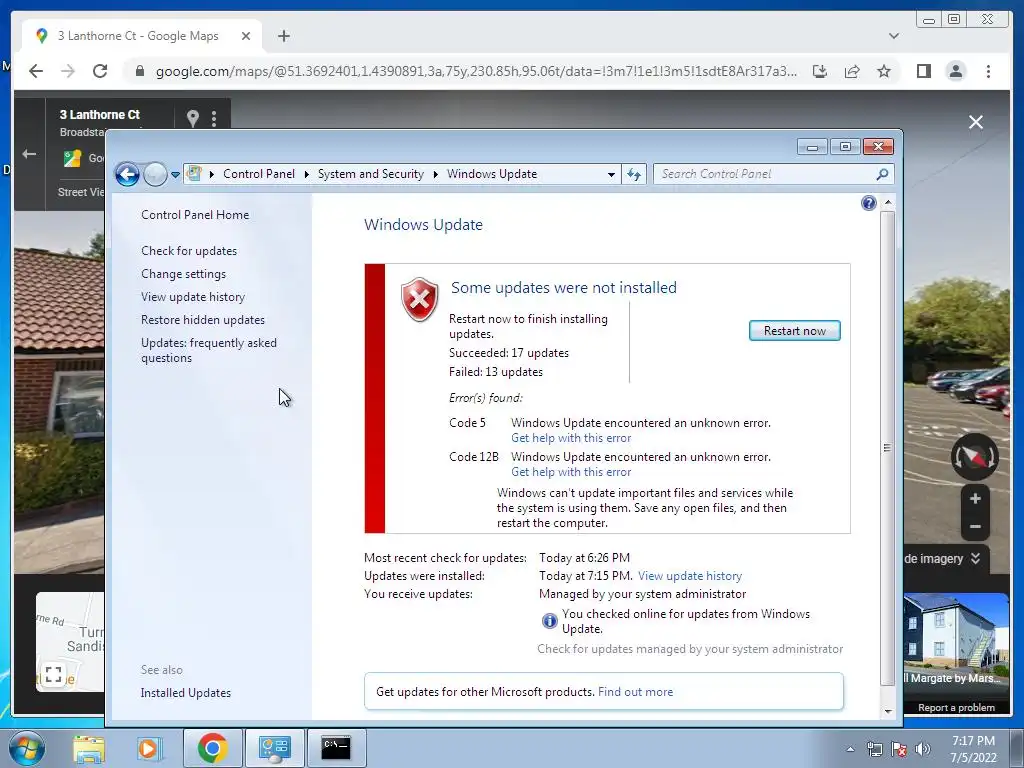Open Windows Update help question mark icon
The width and height of the screenshot is (1024, 768).
(869, 203)
